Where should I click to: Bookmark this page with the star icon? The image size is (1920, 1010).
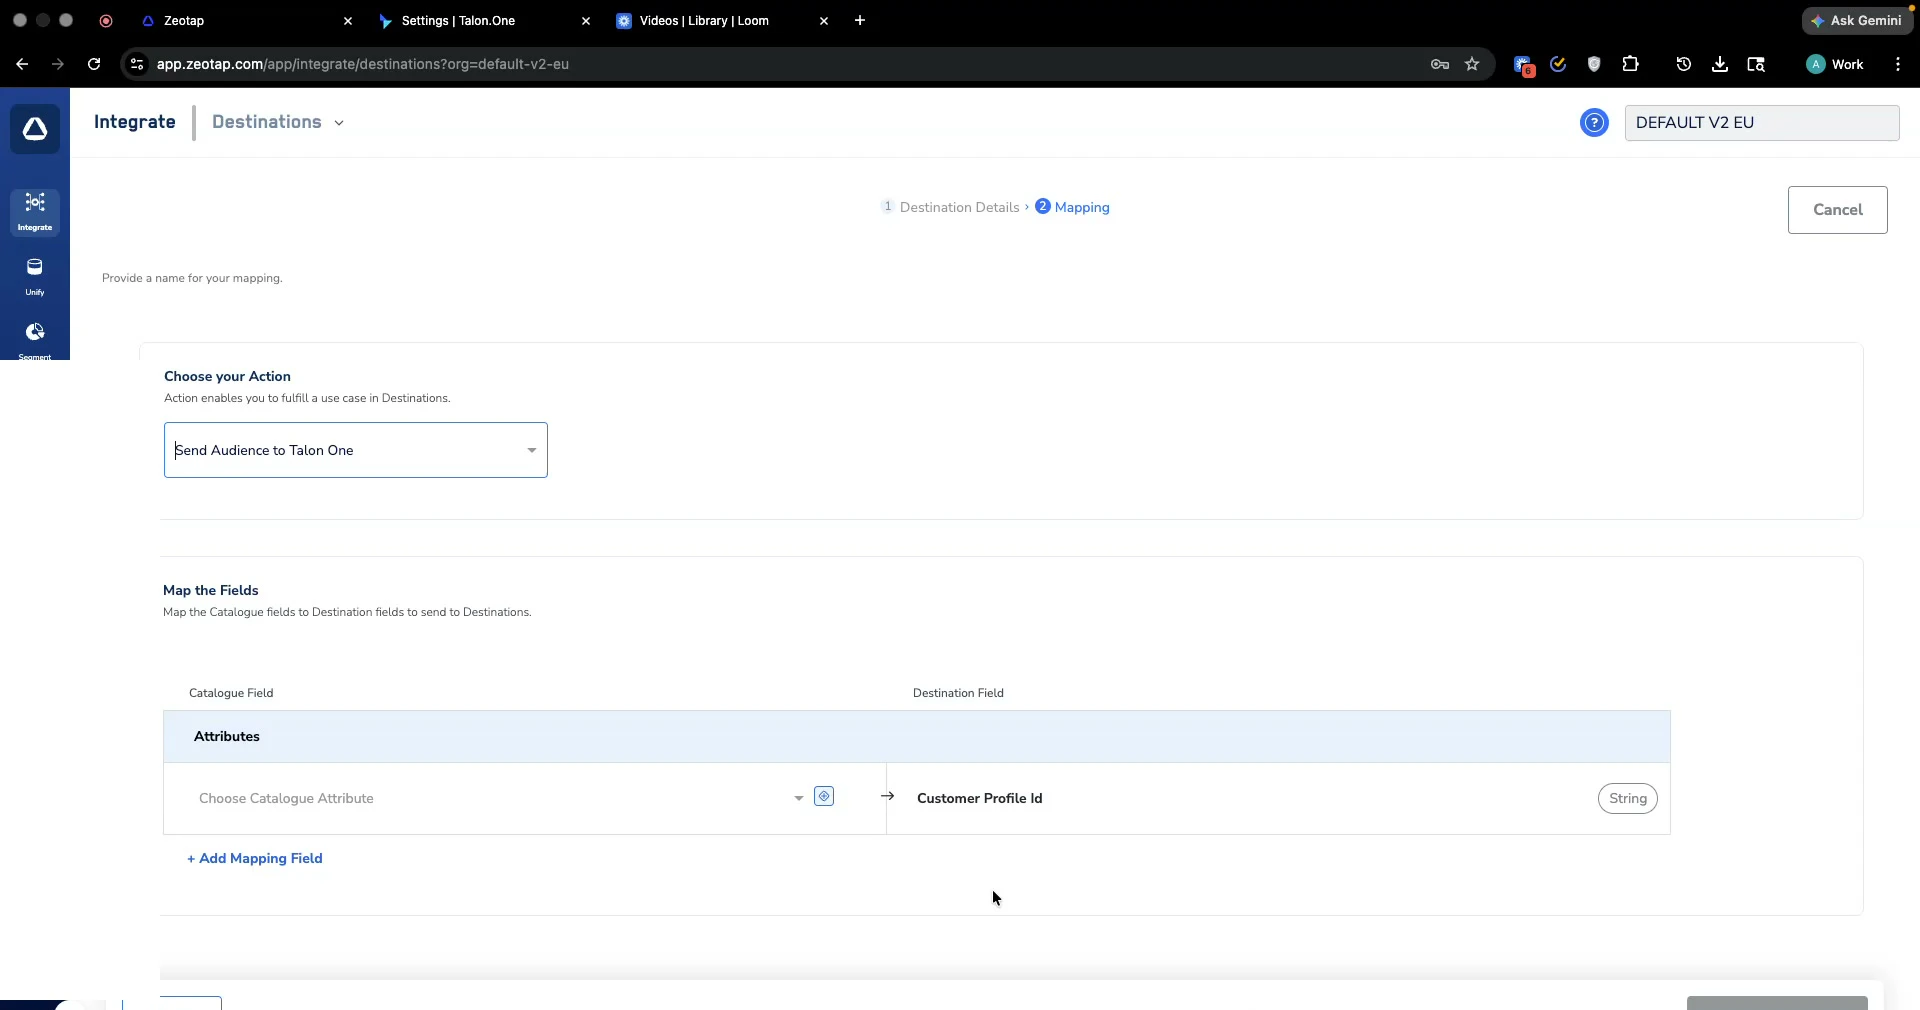(x=1472, y=64)
